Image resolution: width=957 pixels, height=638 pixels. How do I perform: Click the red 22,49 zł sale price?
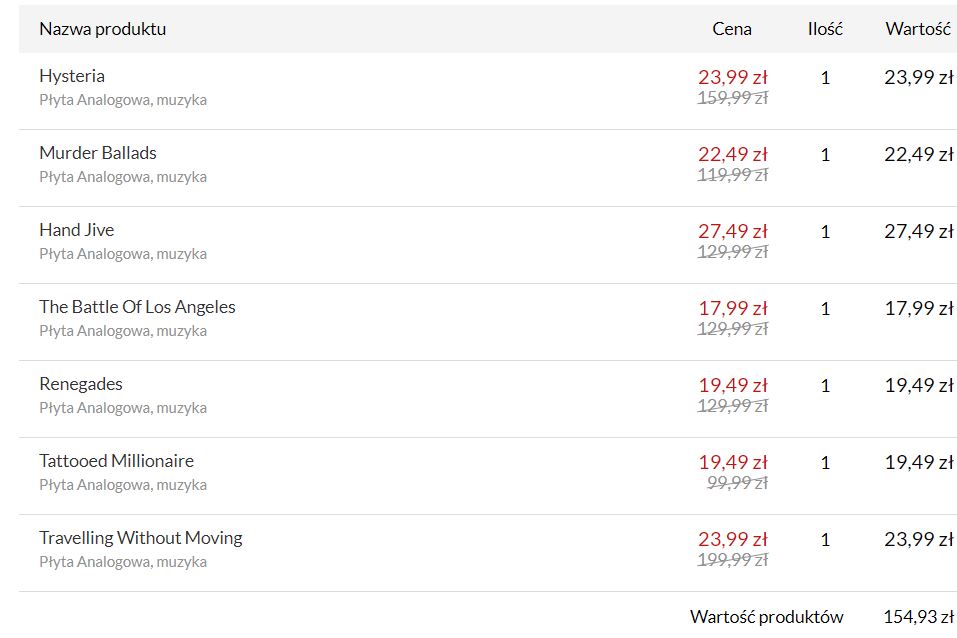pos(732,154)
